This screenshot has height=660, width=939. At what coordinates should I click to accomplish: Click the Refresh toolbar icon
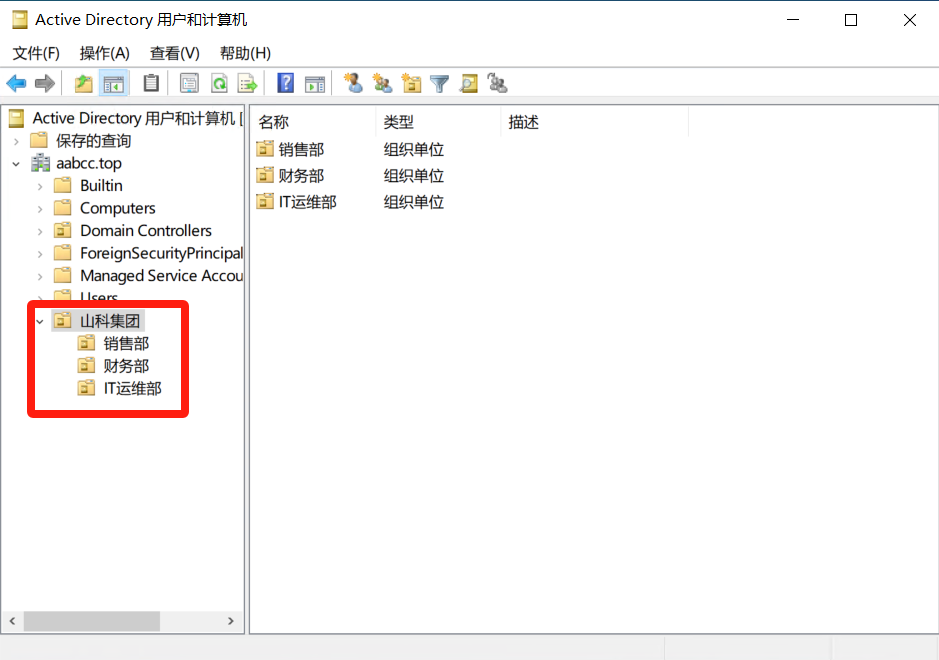[x=218, y=83]
